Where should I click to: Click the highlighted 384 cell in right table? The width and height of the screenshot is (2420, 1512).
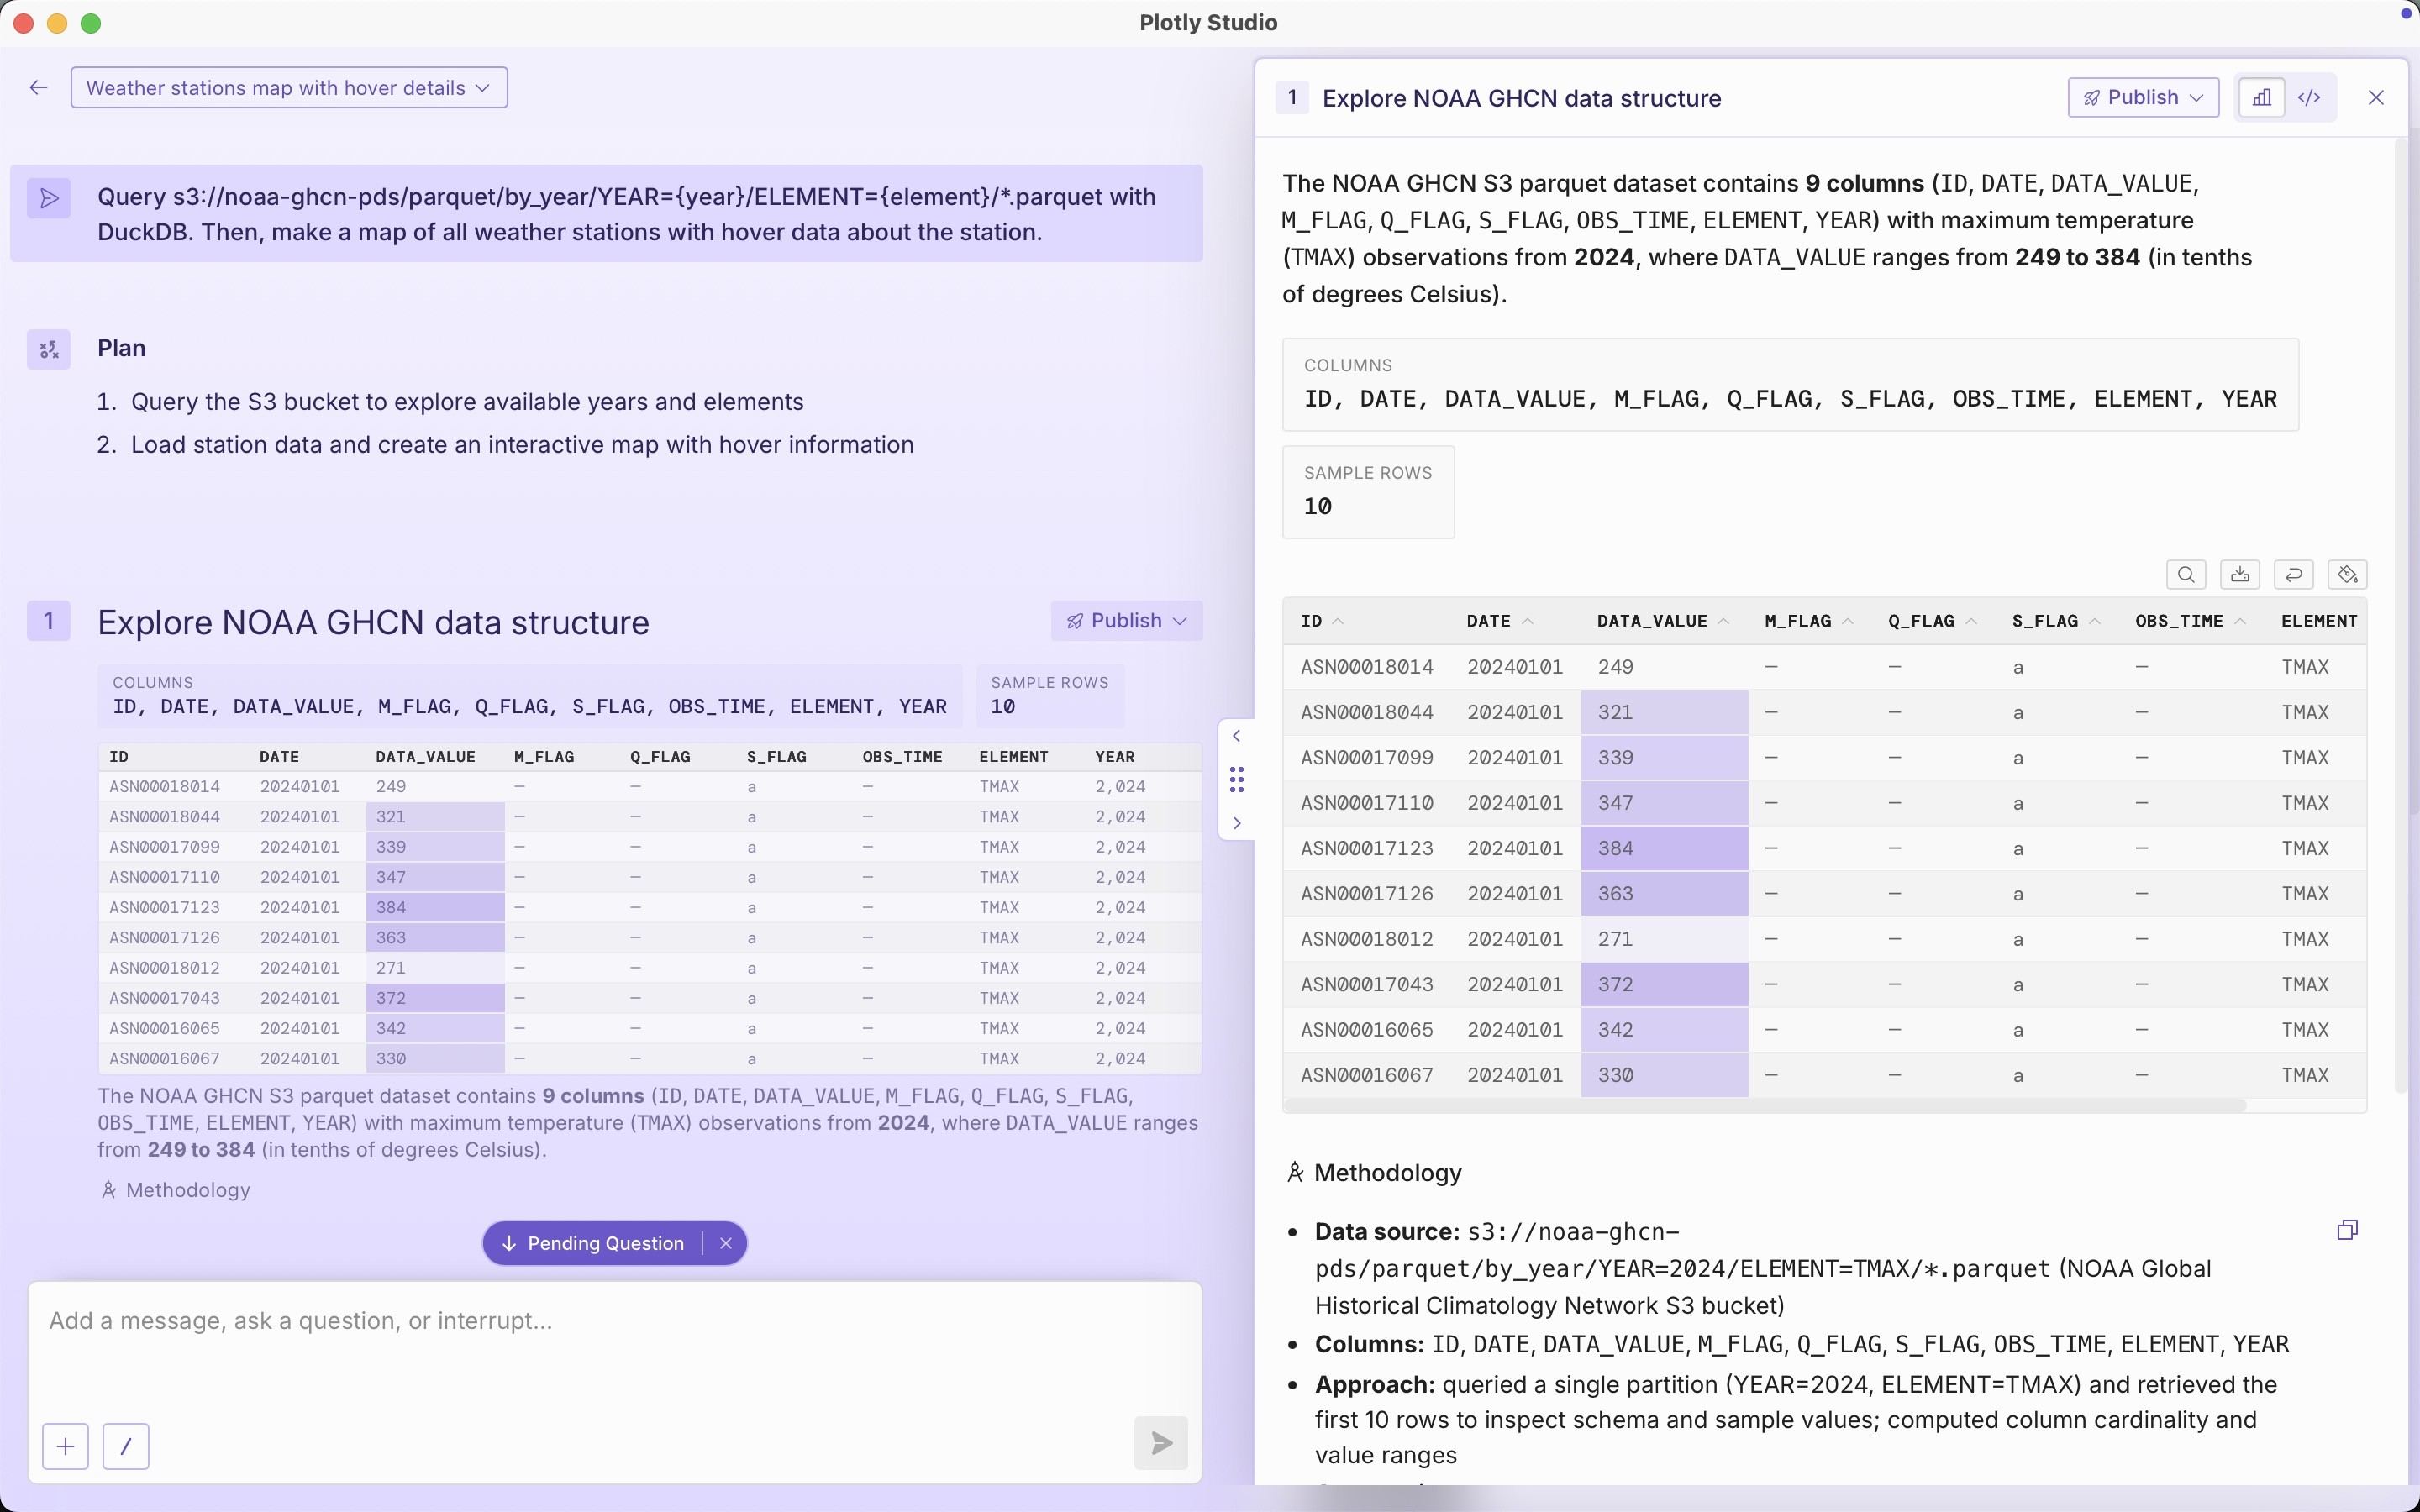[x=1664, y=848]
